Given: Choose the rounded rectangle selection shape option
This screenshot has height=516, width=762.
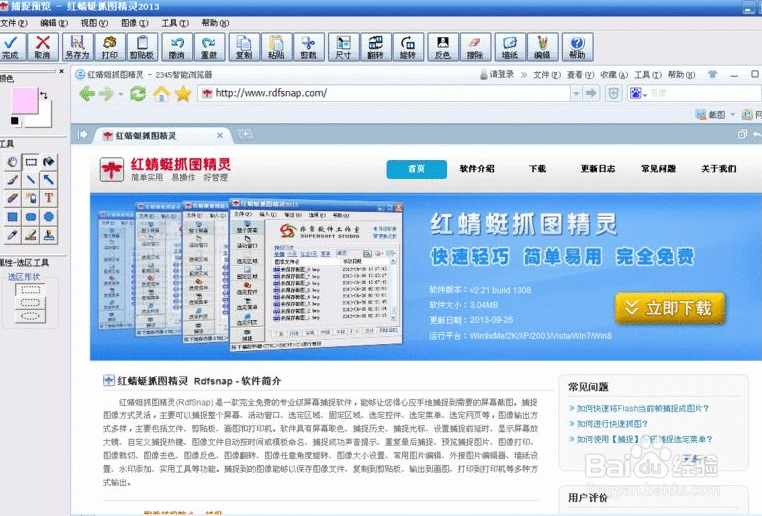Looking at the screenshot, I should pyautogui.click(x=30, y=303).
